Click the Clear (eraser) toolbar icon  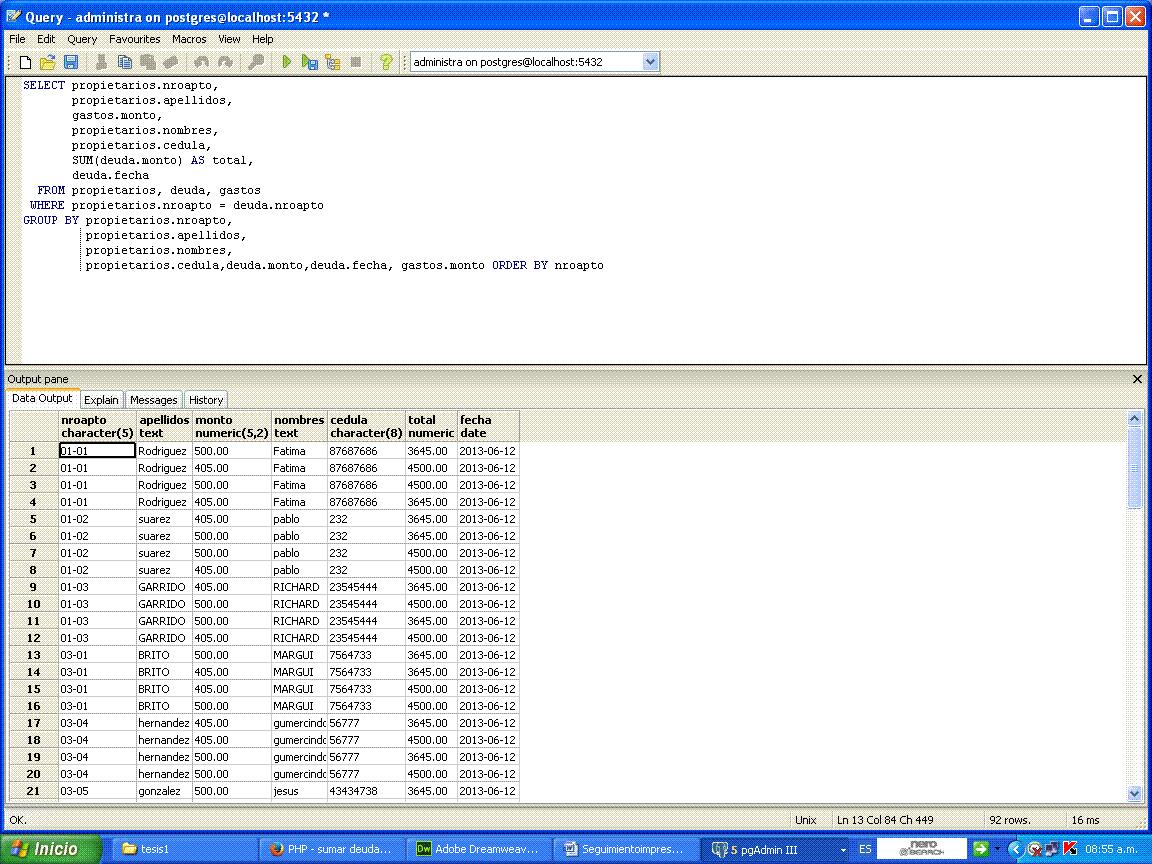170,62
